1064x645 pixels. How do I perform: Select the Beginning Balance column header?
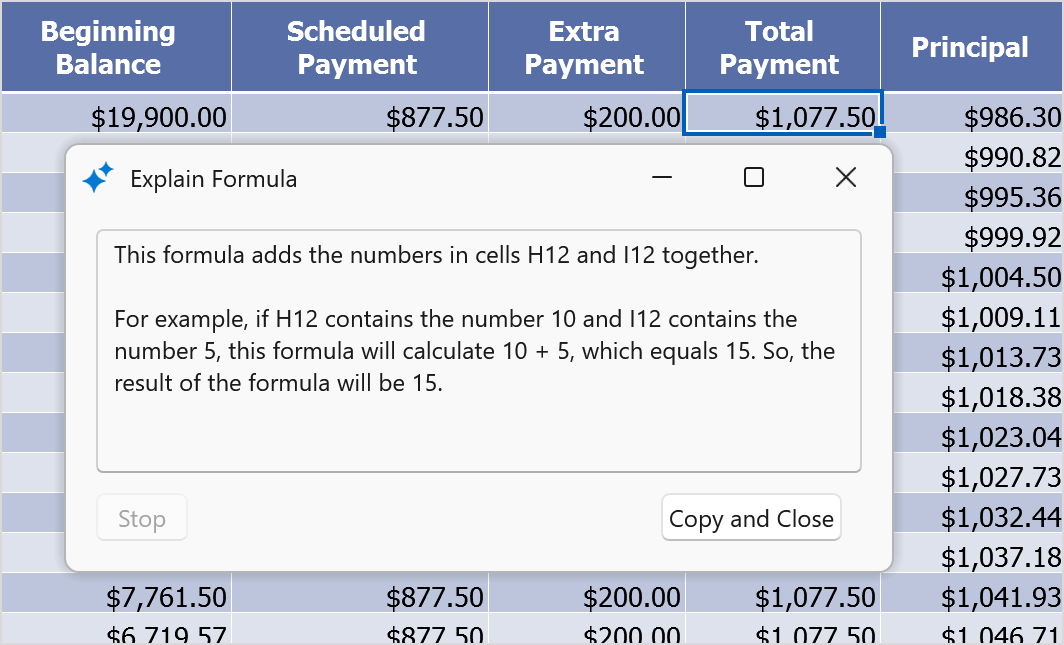pos(108,47)
